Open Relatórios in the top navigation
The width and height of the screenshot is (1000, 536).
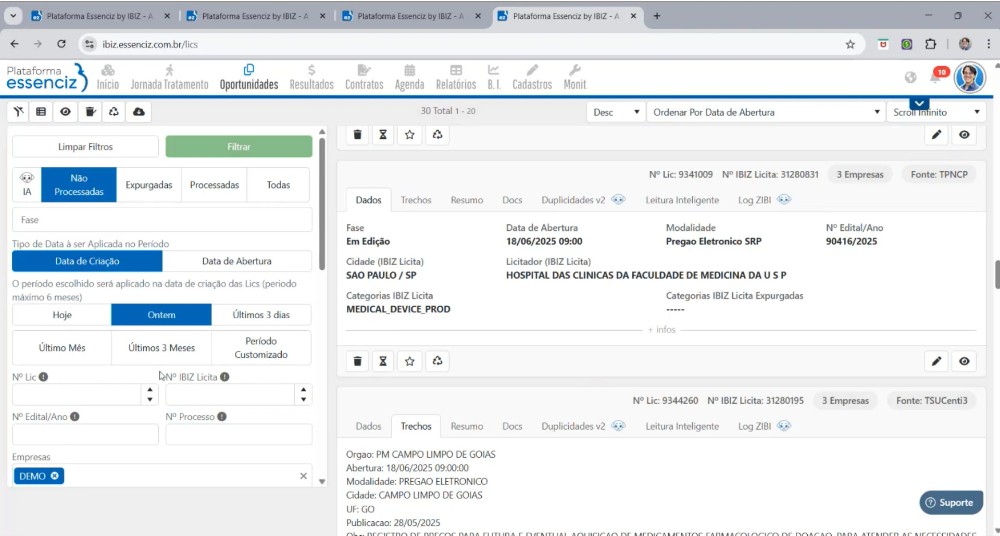coord(456,77)
